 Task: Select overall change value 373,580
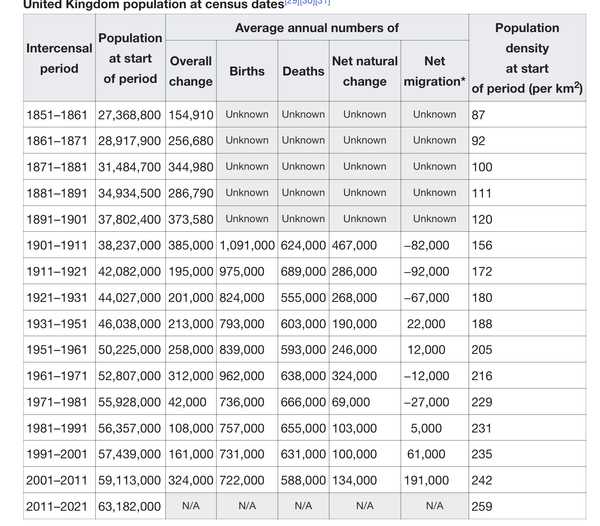pyautogui.click(x=191, y=219)
